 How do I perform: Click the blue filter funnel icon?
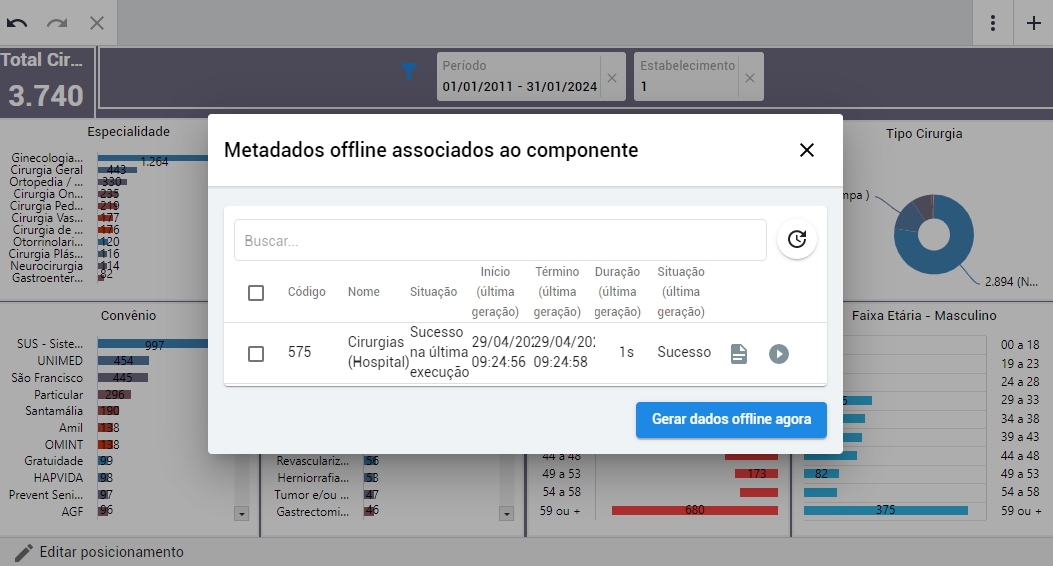pyautogui.click(x=409, y=71)
